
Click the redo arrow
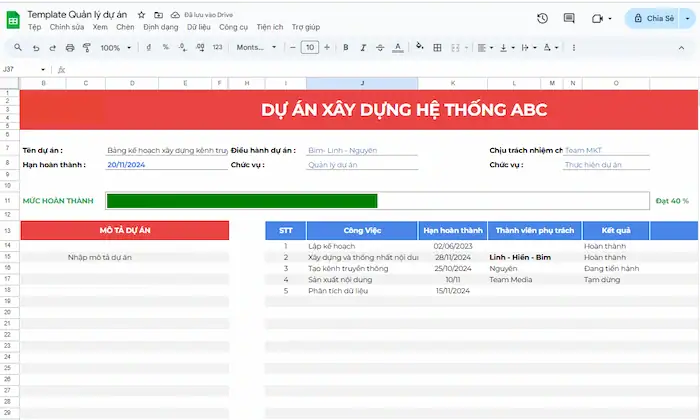pos(53,47)
